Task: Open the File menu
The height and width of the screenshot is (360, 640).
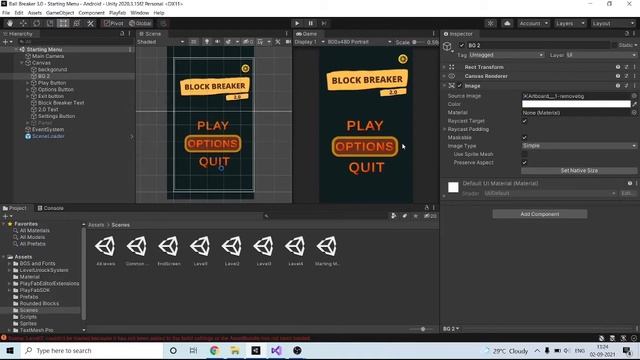Action: pyautogui.click(x=6, y=13)
